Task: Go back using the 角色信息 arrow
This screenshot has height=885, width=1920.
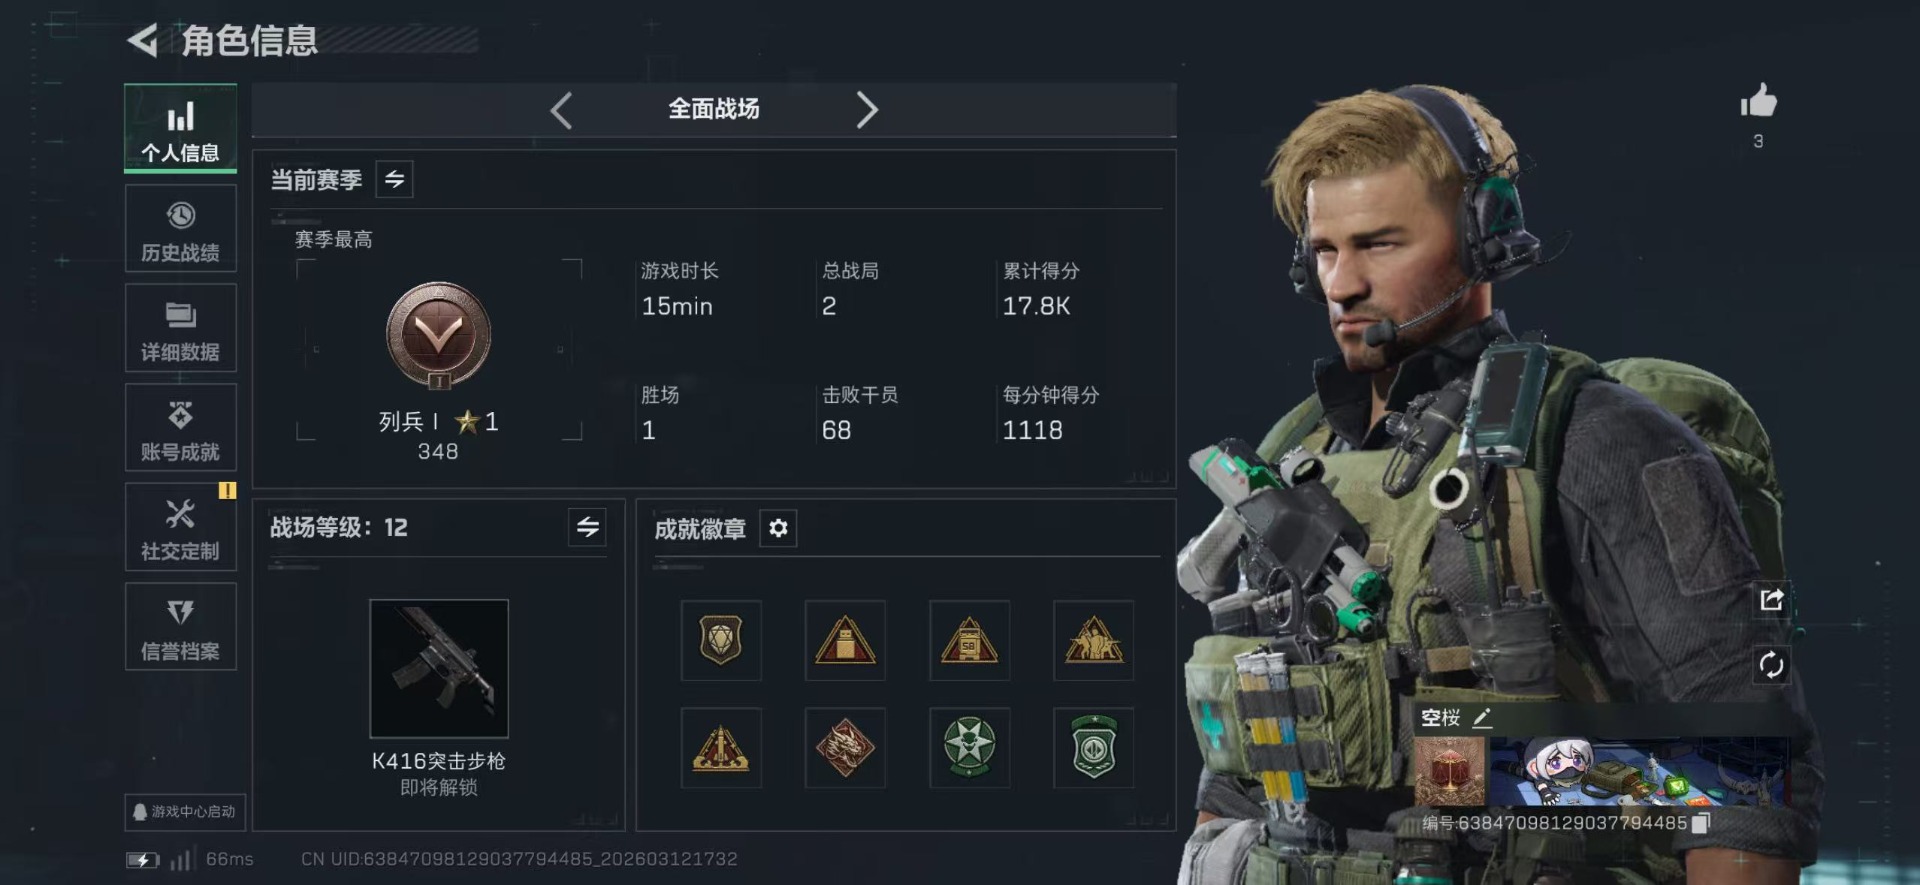Action: click(x=143, y=40)
